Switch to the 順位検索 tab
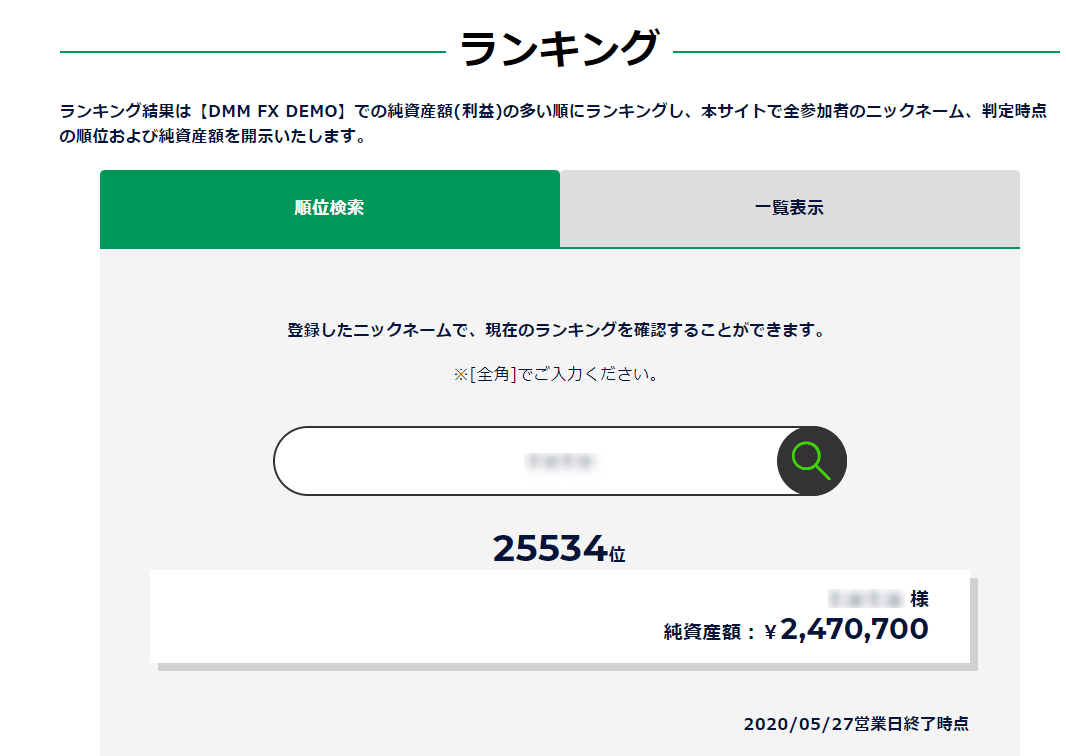Viewport: 1066px width, 756px height. click(x=330, y=208)
